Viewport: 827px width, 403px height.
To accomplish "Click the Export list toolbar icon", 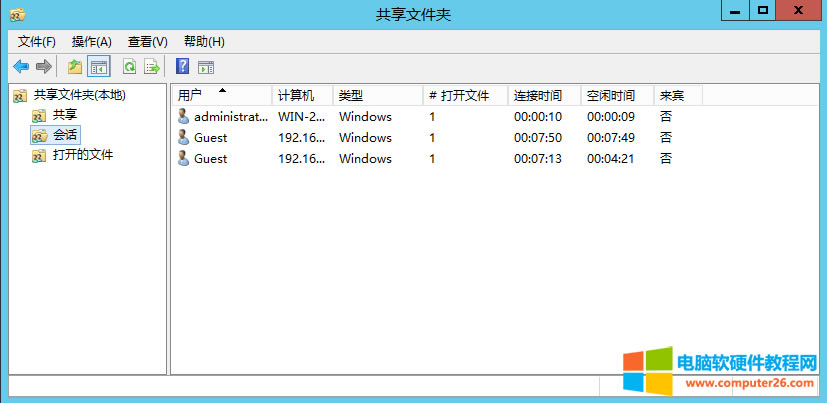I will coord(152,67).
